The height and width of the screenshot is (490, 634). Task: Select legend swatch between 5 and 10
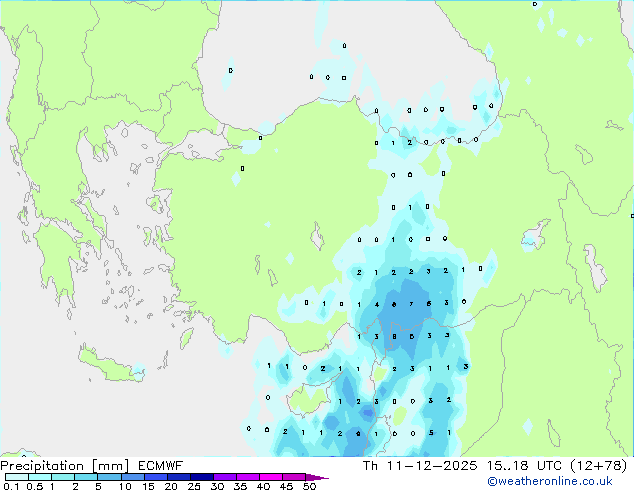click(x=109, y=477)
